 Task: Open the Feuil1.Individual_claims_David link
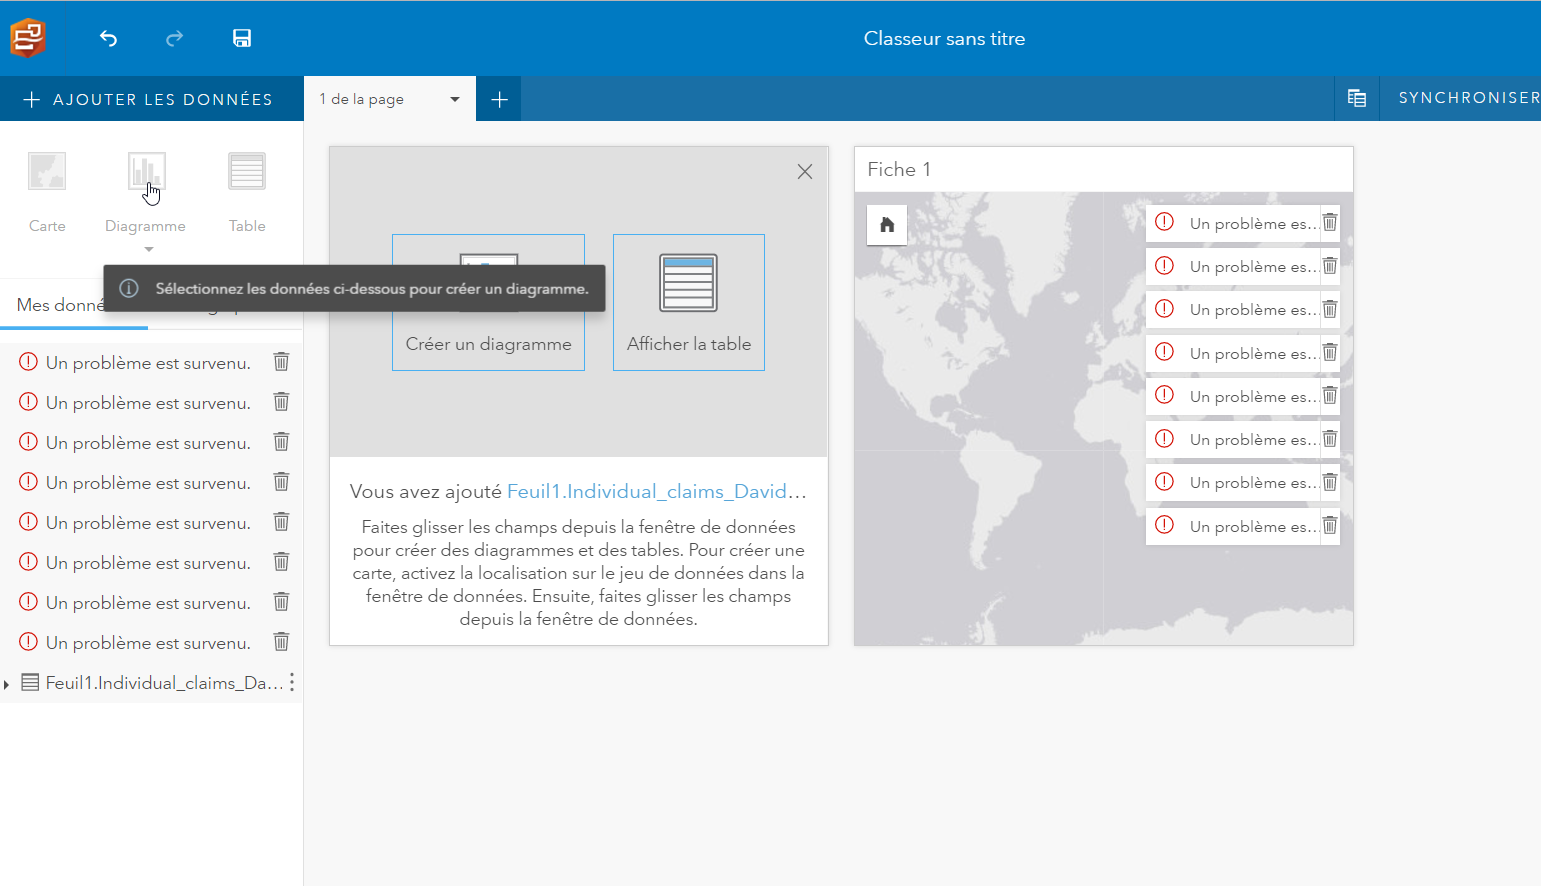click(x=656, y=491)
